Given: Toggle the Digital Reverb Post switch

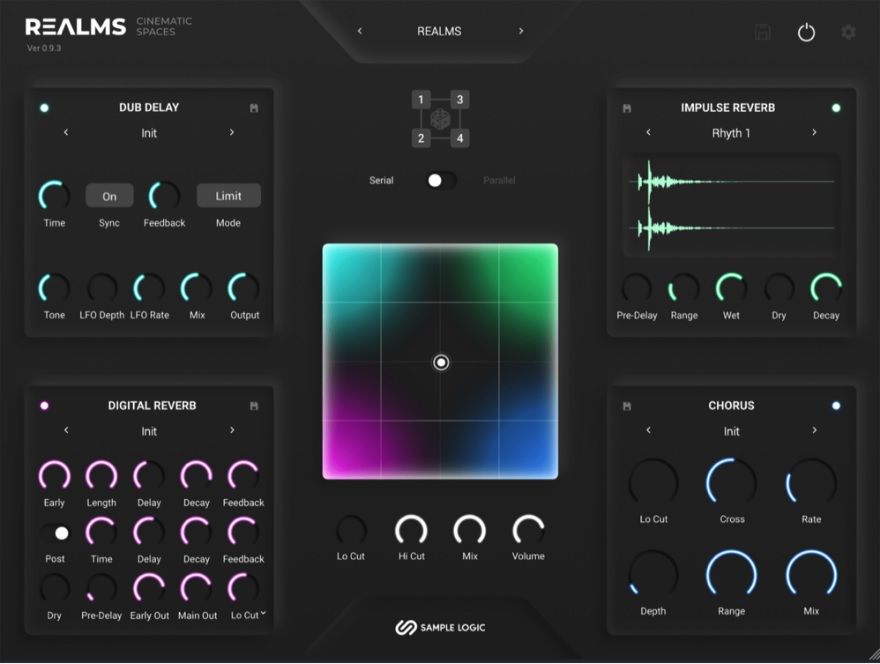Looking at the screenshot, I should (x=55, y=533).
